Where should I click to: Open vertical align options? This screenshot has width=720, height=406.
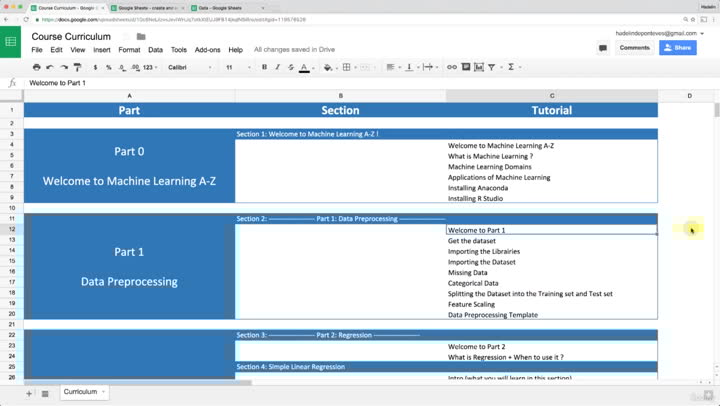click(409, 67)
